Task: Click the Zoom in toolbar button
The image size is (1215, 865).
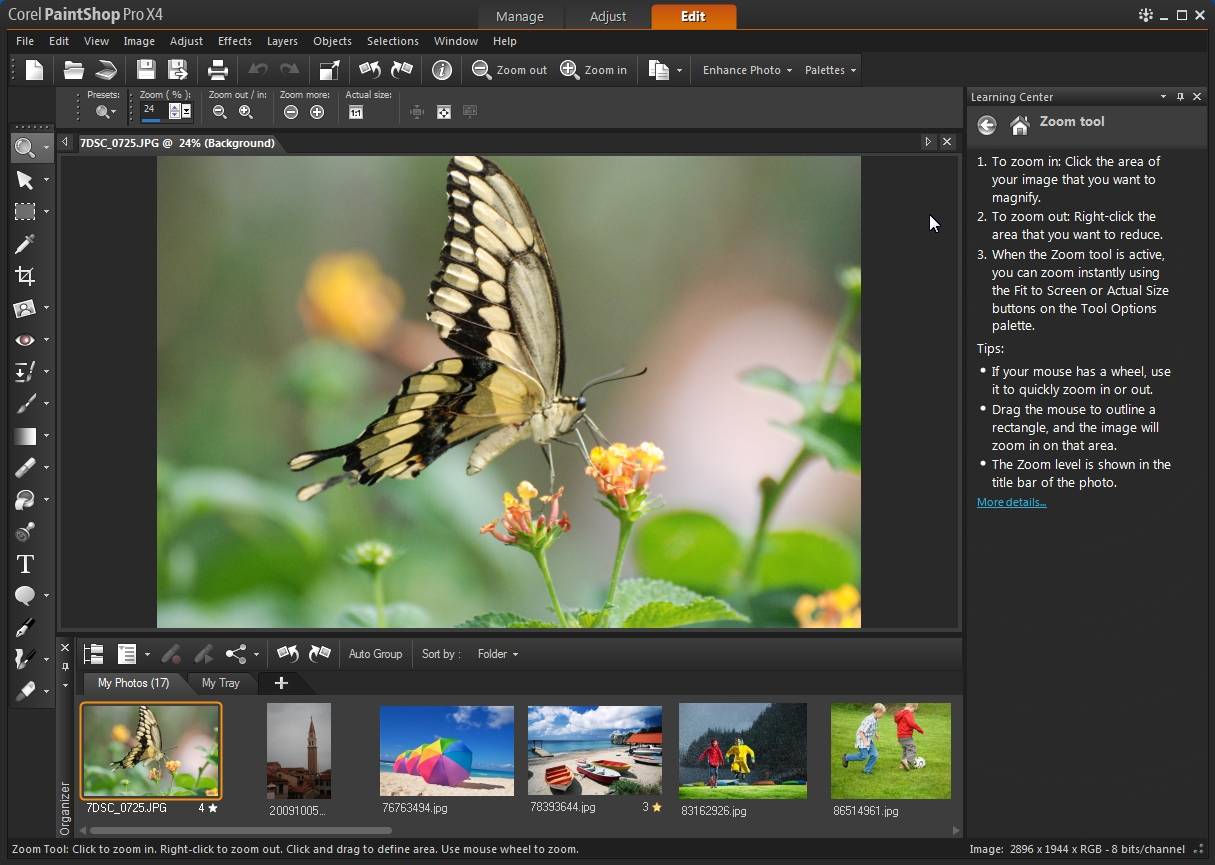Action: tap(594, 70)
